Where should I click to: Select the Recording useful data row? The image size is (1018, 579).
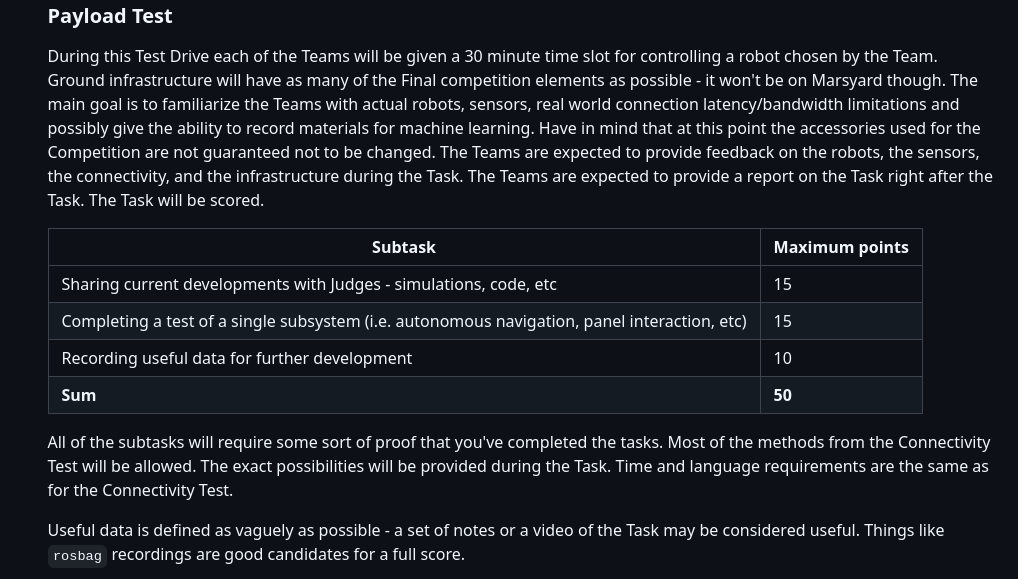click(x=485, y=358)
